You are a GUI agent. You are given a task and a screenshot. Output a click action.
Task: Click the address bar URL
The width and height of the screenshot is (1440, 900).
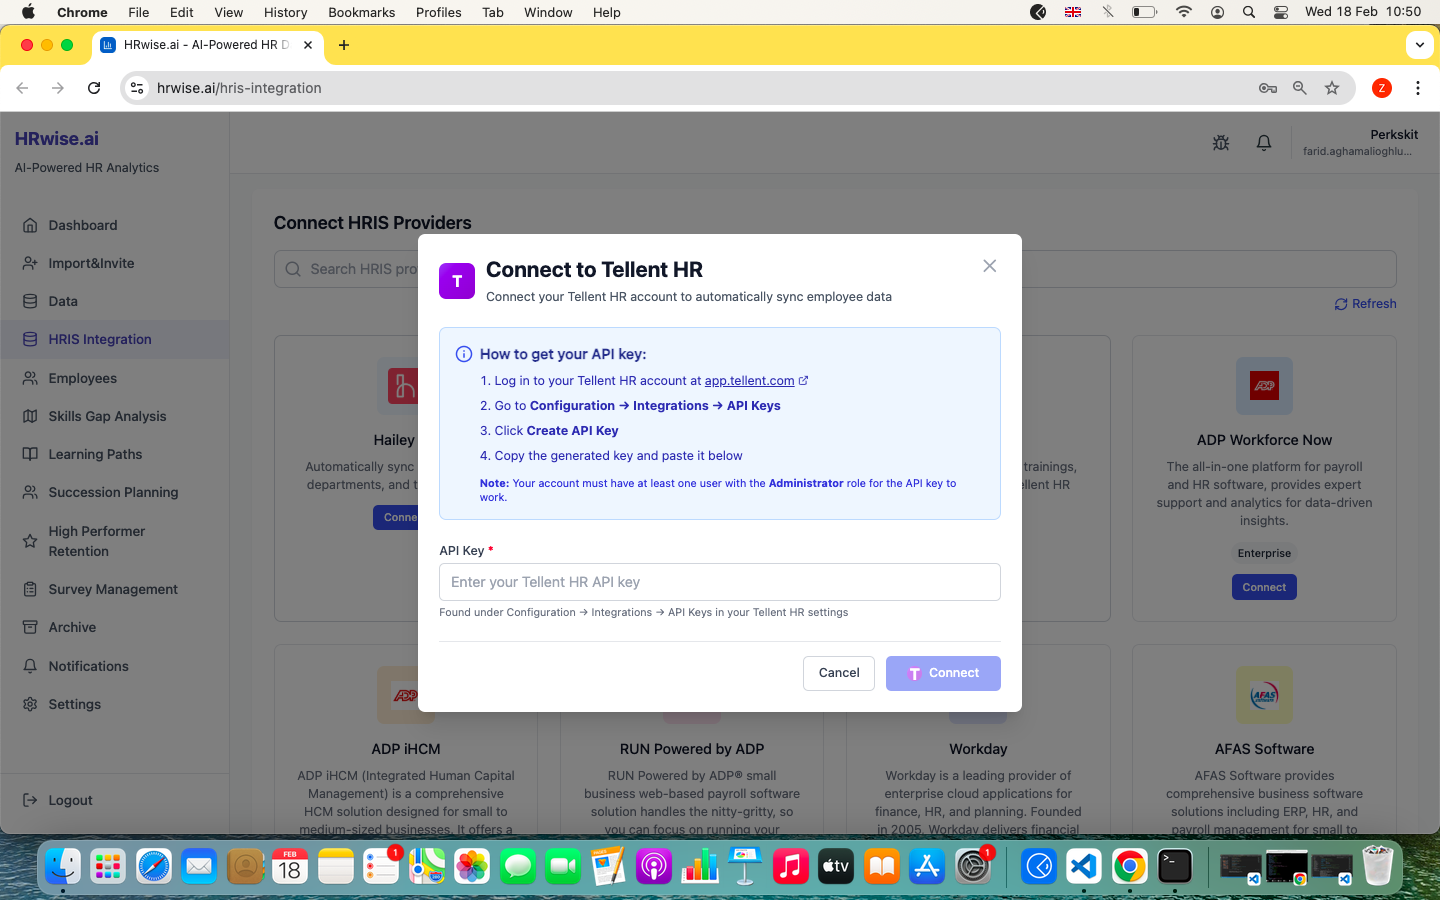(239, 88)
